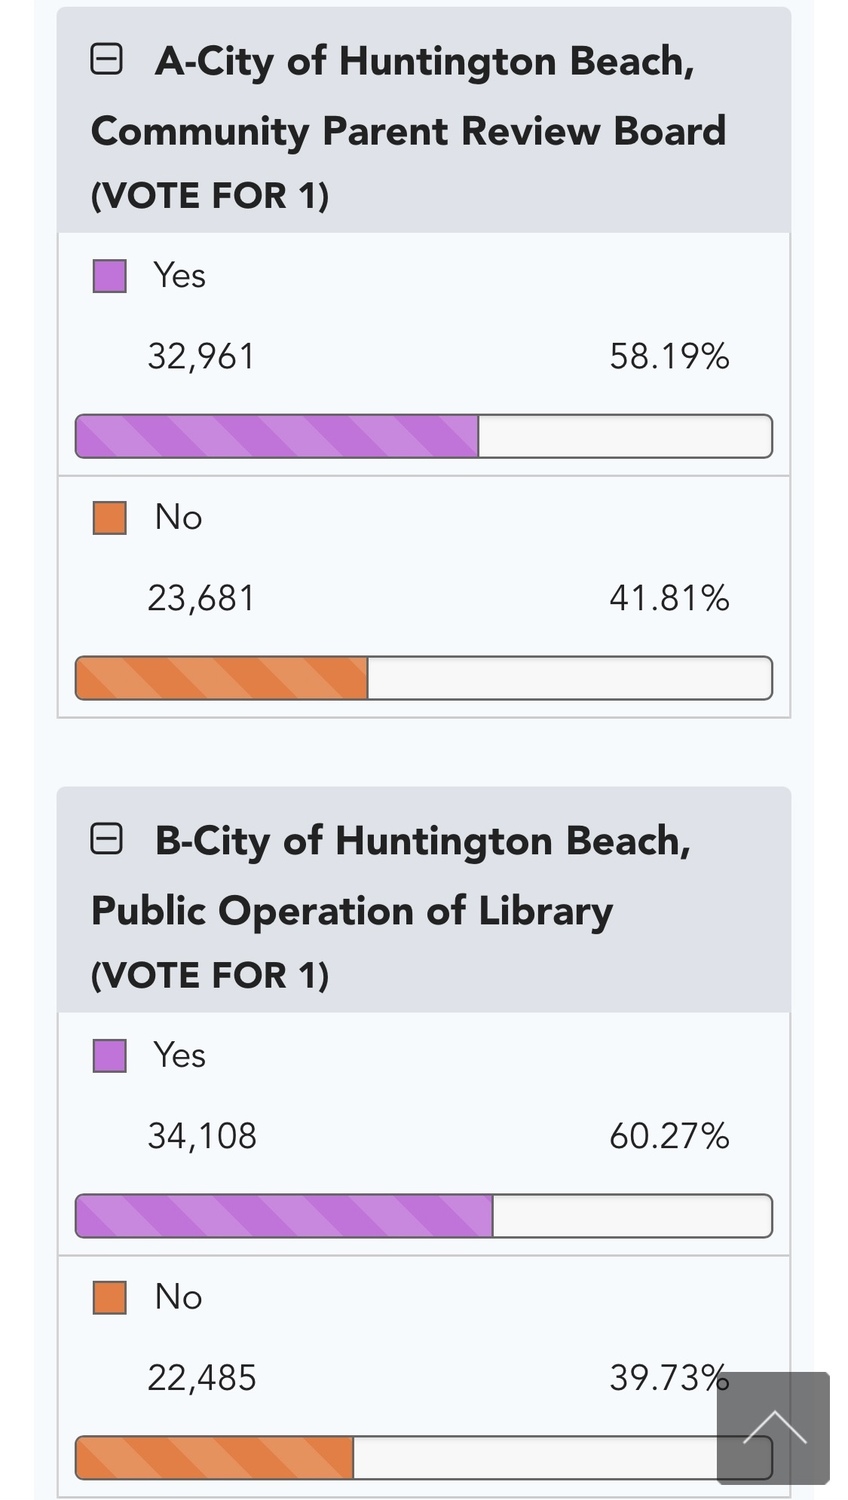The width and height of the screenshot is (848, 1500).
Task: Click Measure A Yes progress bar
Action: (424, 436)
